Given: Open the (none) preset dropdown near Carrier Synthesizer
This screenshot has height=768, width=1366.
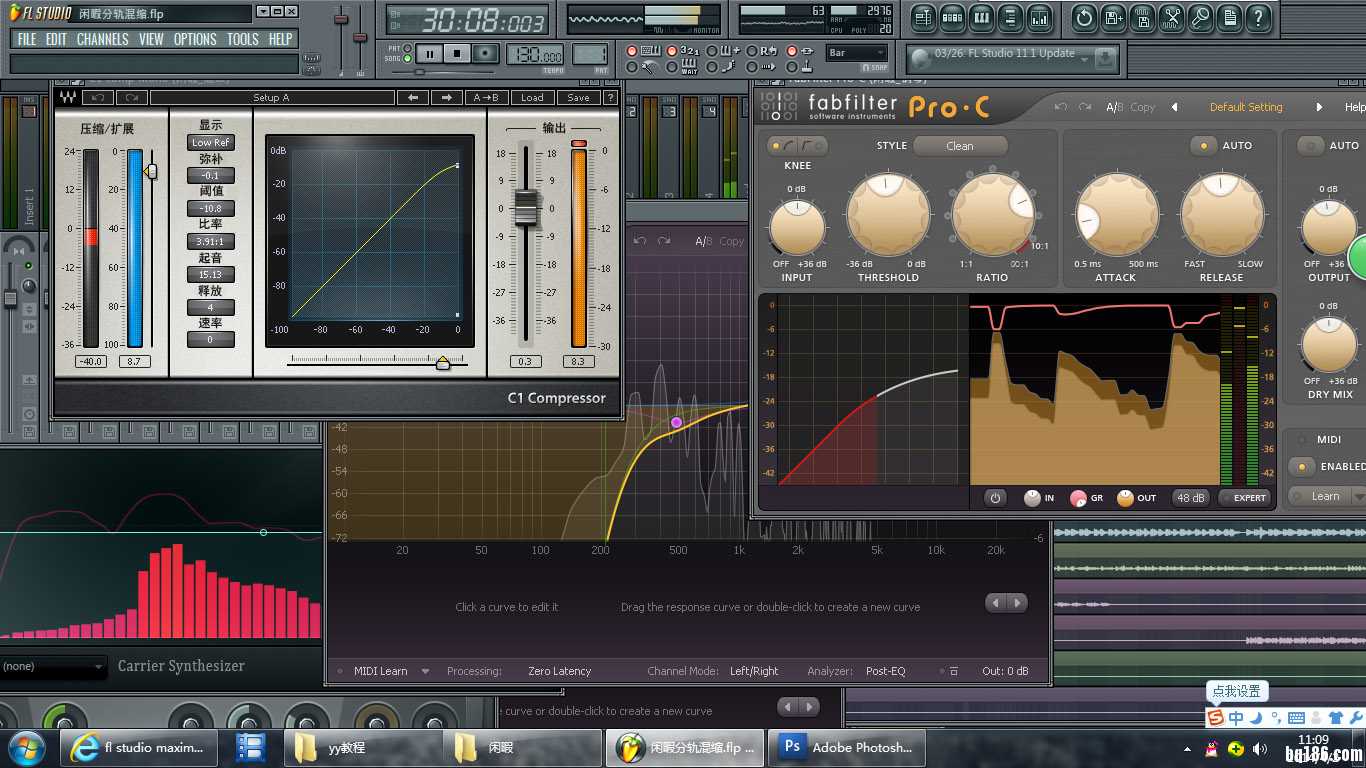Looking at the screenshot, I should [53, 666].
